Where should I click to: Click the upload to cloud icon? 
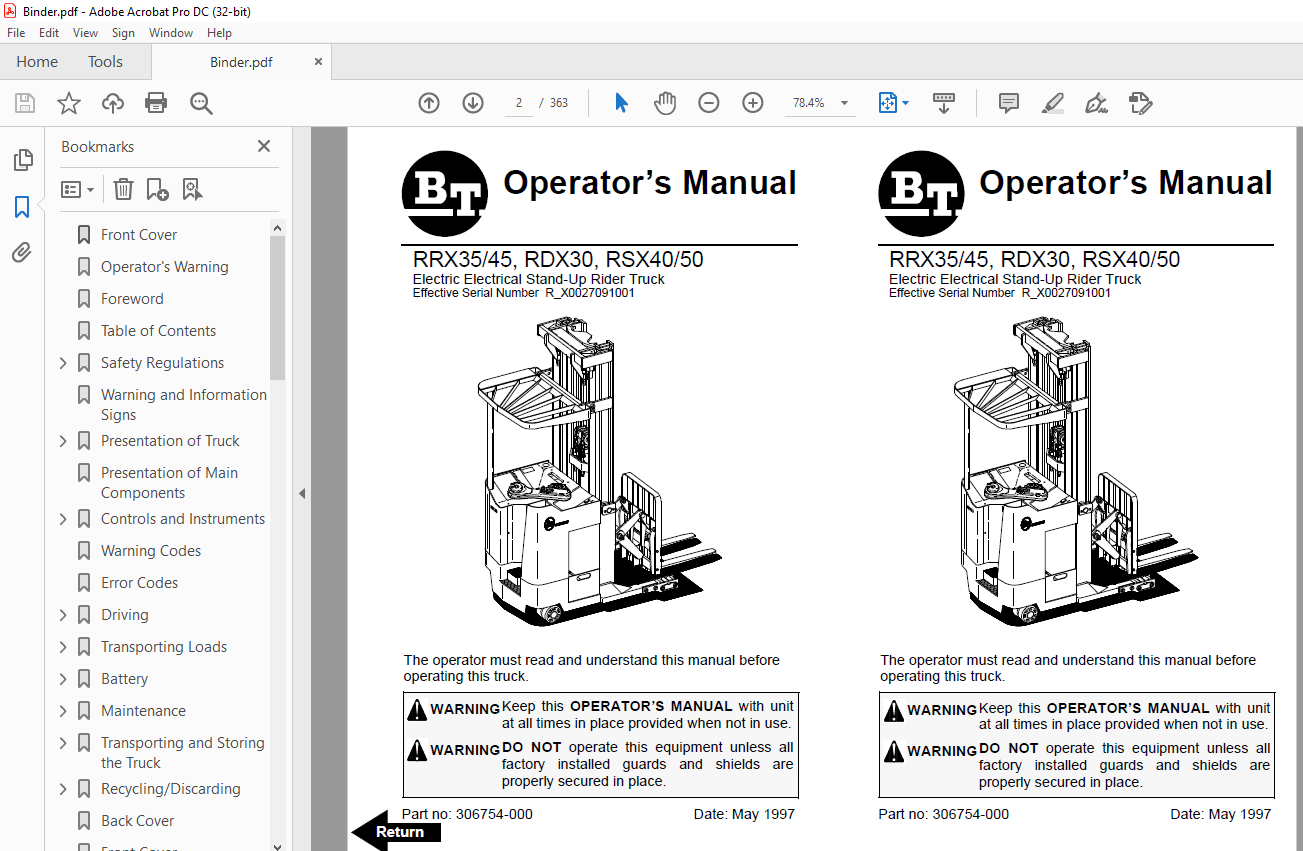113,103
